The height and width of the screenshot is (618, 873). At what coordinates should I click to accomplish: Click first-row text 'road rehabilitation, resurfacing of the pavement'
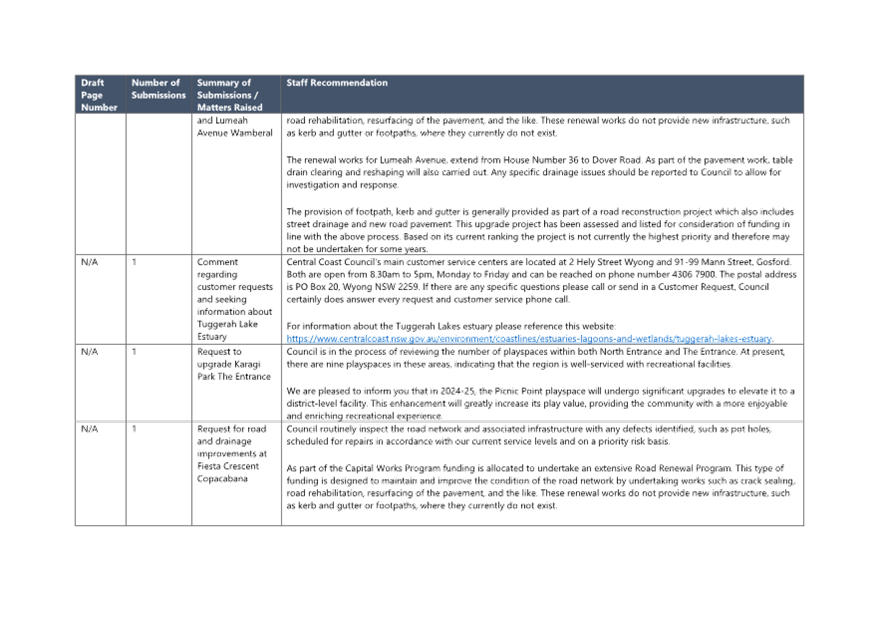point(538,126)
